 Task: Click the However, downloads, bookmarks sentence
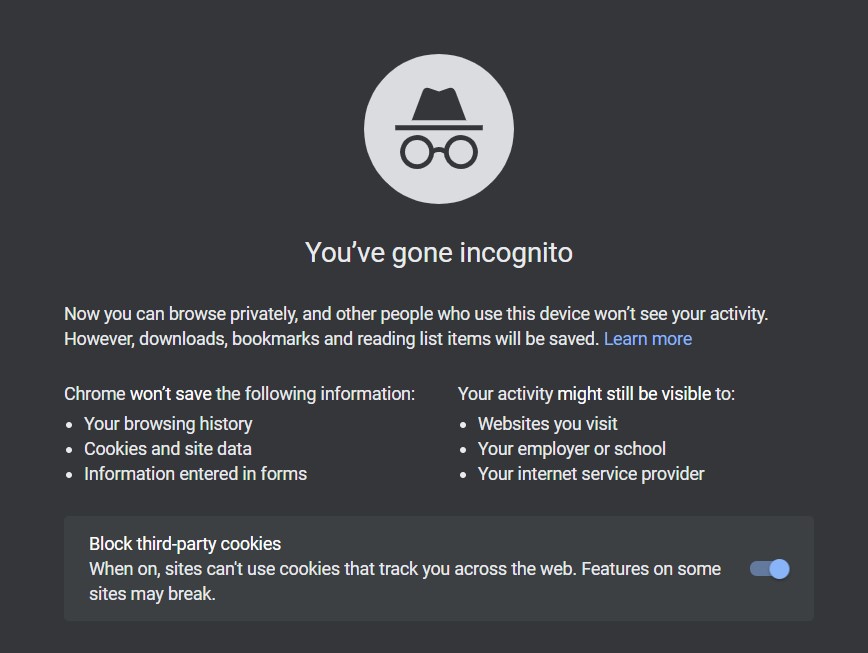(x=332, y=339)
